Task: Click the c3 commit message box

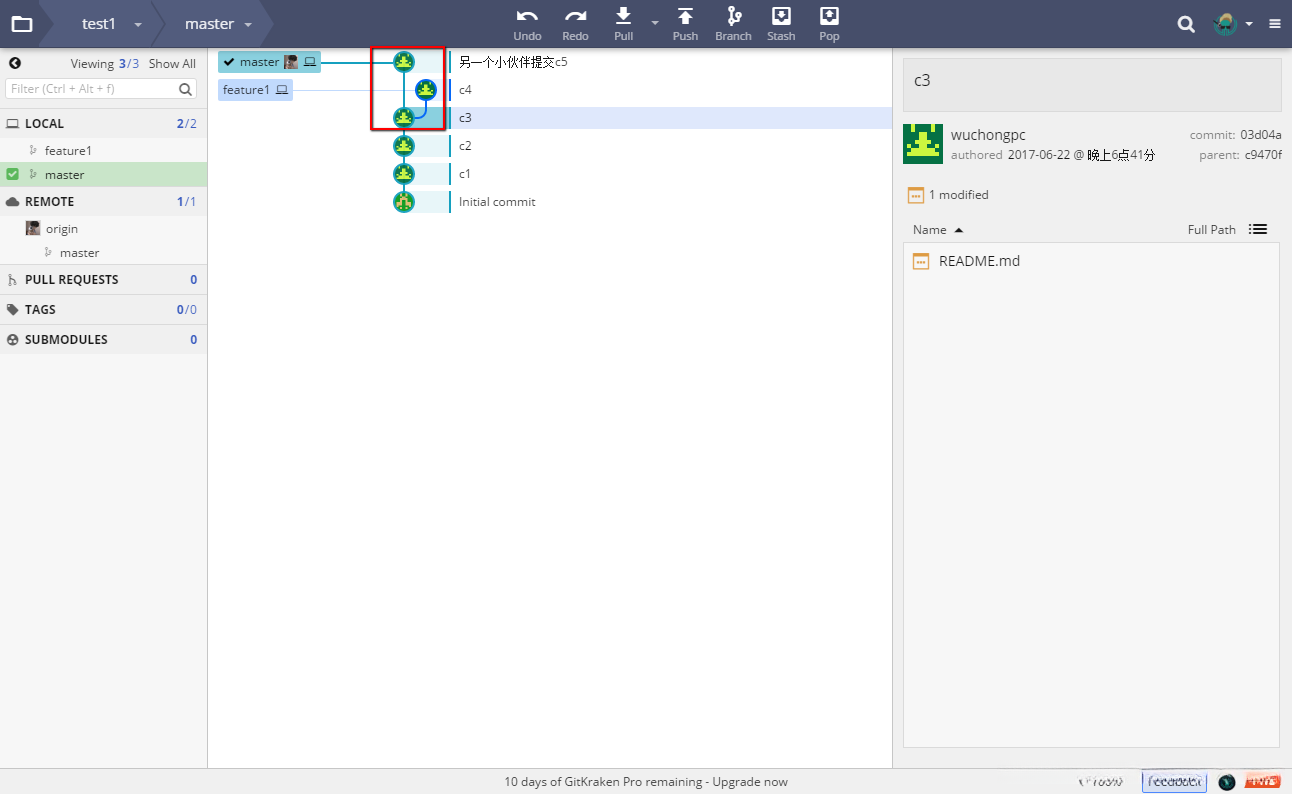Action: [x=1092, y=84]
